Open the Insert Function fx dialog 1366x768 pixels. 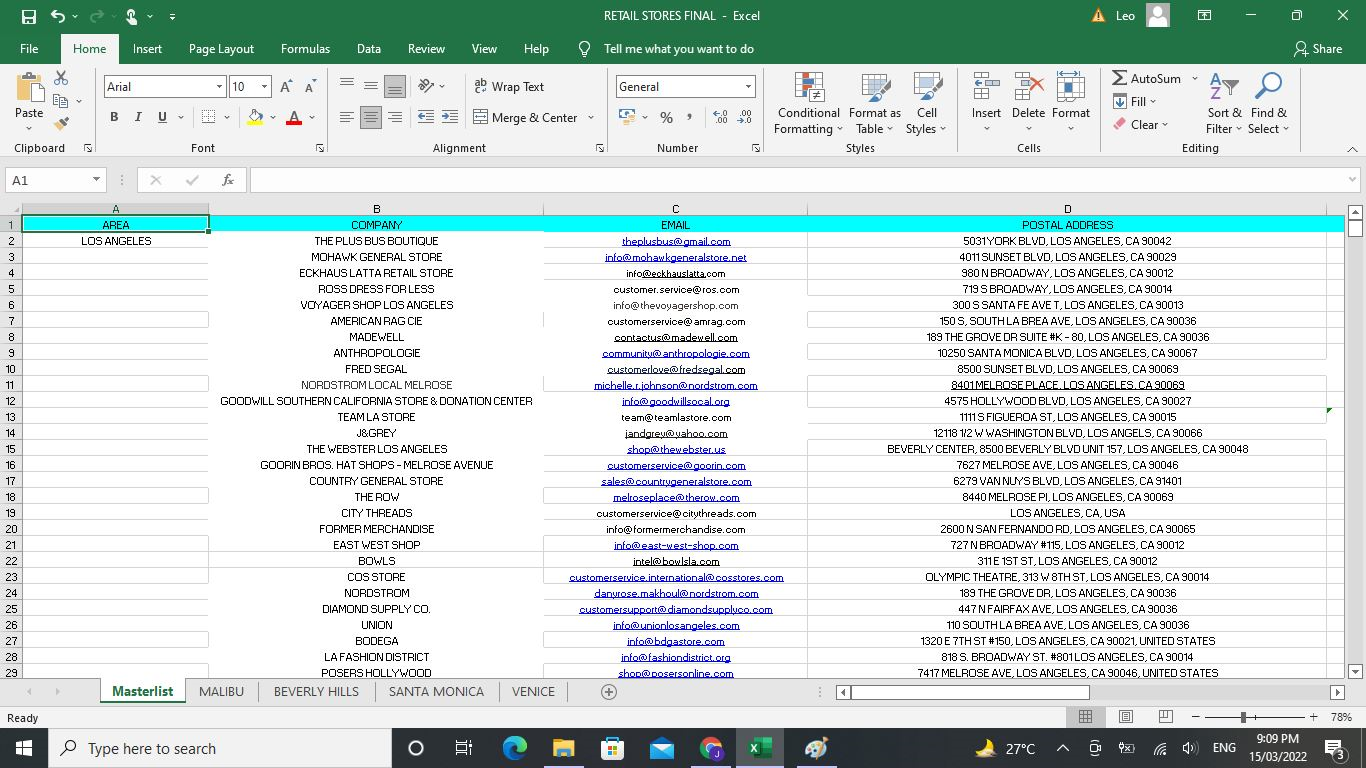pos(228,180)
